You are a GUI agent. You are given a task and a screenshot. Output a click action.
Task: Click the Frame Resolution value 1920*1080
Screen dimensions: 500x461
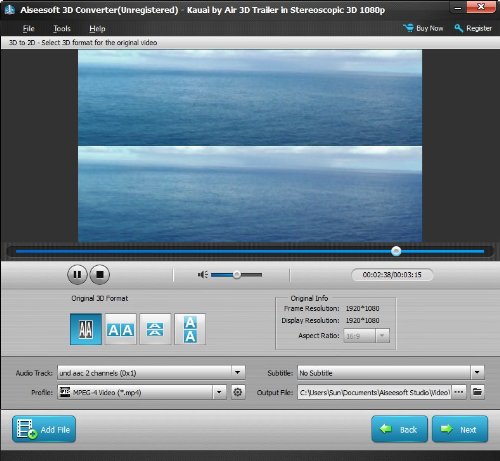(x=362, y=308)
